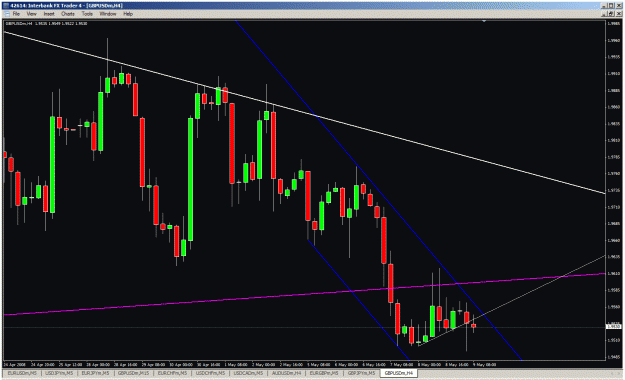
Task: Open the Help menu
Action: click(128, 14)
